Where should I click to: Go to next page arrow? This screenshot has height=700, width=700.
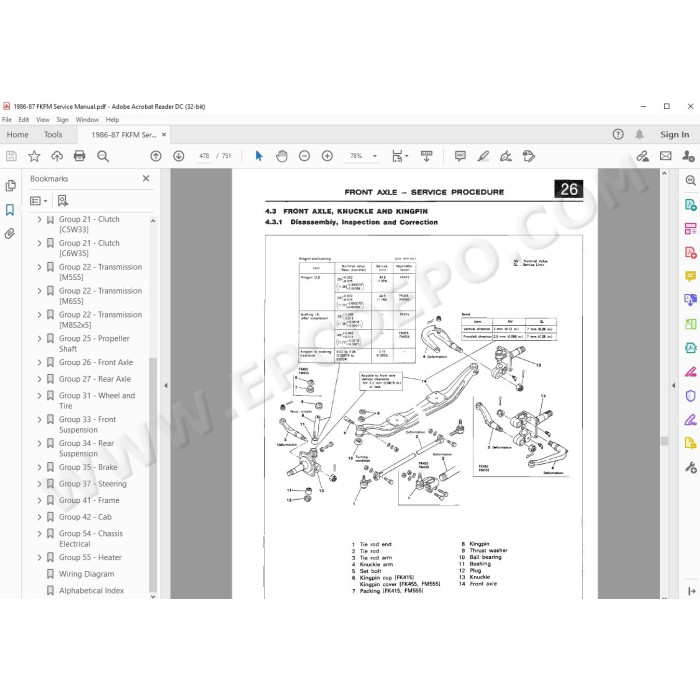pos(179,156)
